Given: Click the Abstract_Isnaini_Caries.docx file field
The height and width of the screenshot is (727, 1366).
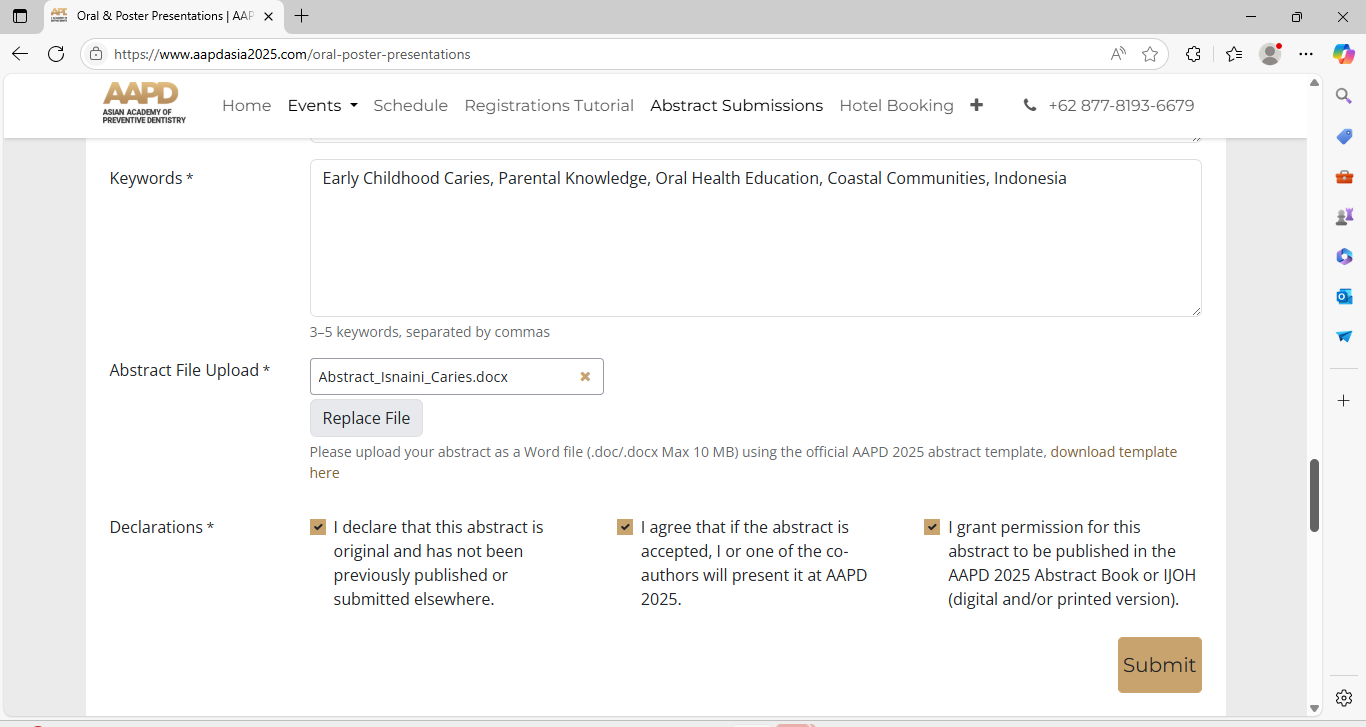Looking at the screenshot, I should coord(457,376).
